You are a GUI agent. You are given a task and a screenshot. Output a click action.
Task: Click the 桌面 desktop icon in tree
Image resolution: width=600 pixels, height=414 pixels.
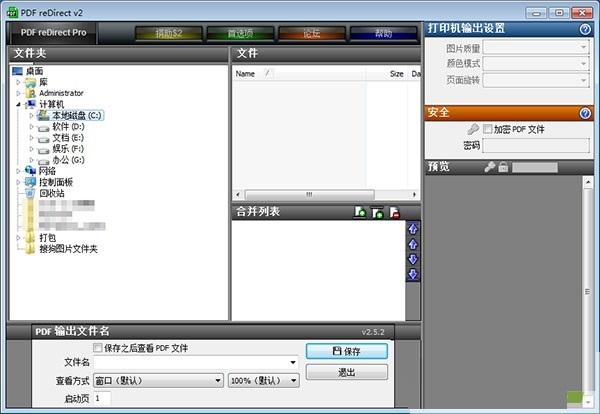18,71
